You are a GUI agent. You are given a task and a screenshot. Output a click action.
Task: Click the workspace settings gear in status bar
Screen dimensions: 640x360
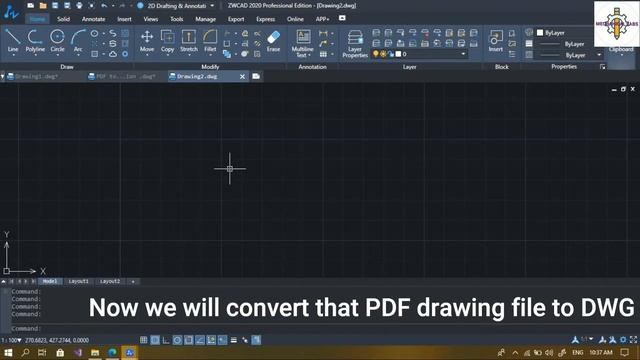click(623, 340)
